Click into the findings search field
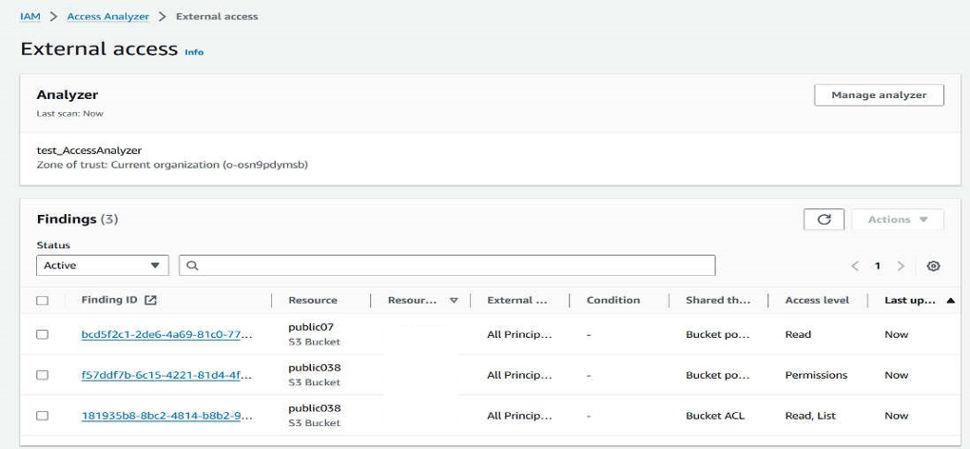970x449 pixels. pos(450,266)
